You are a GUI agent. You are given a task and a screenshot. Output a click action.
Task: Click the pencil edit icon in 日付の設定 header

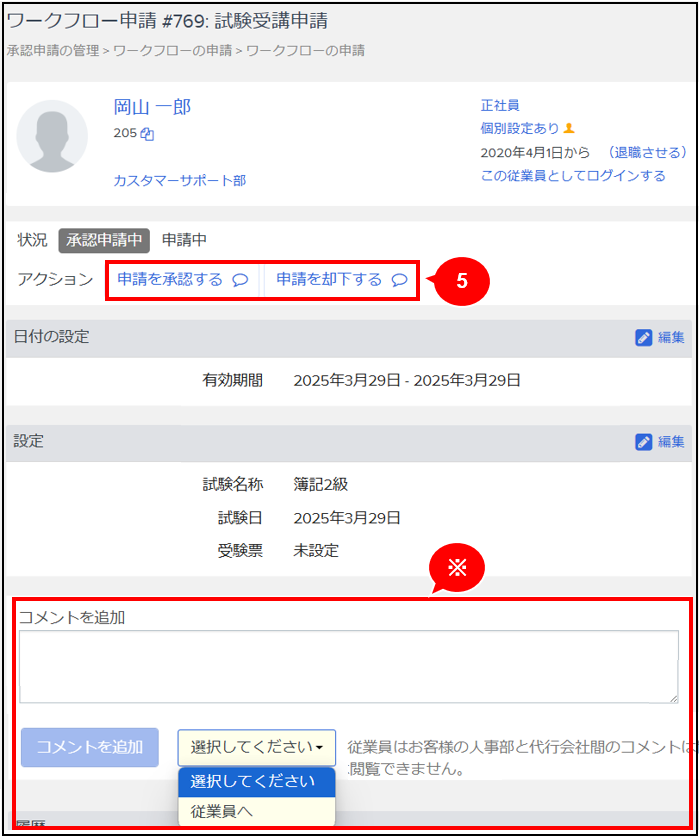point(644,338)
